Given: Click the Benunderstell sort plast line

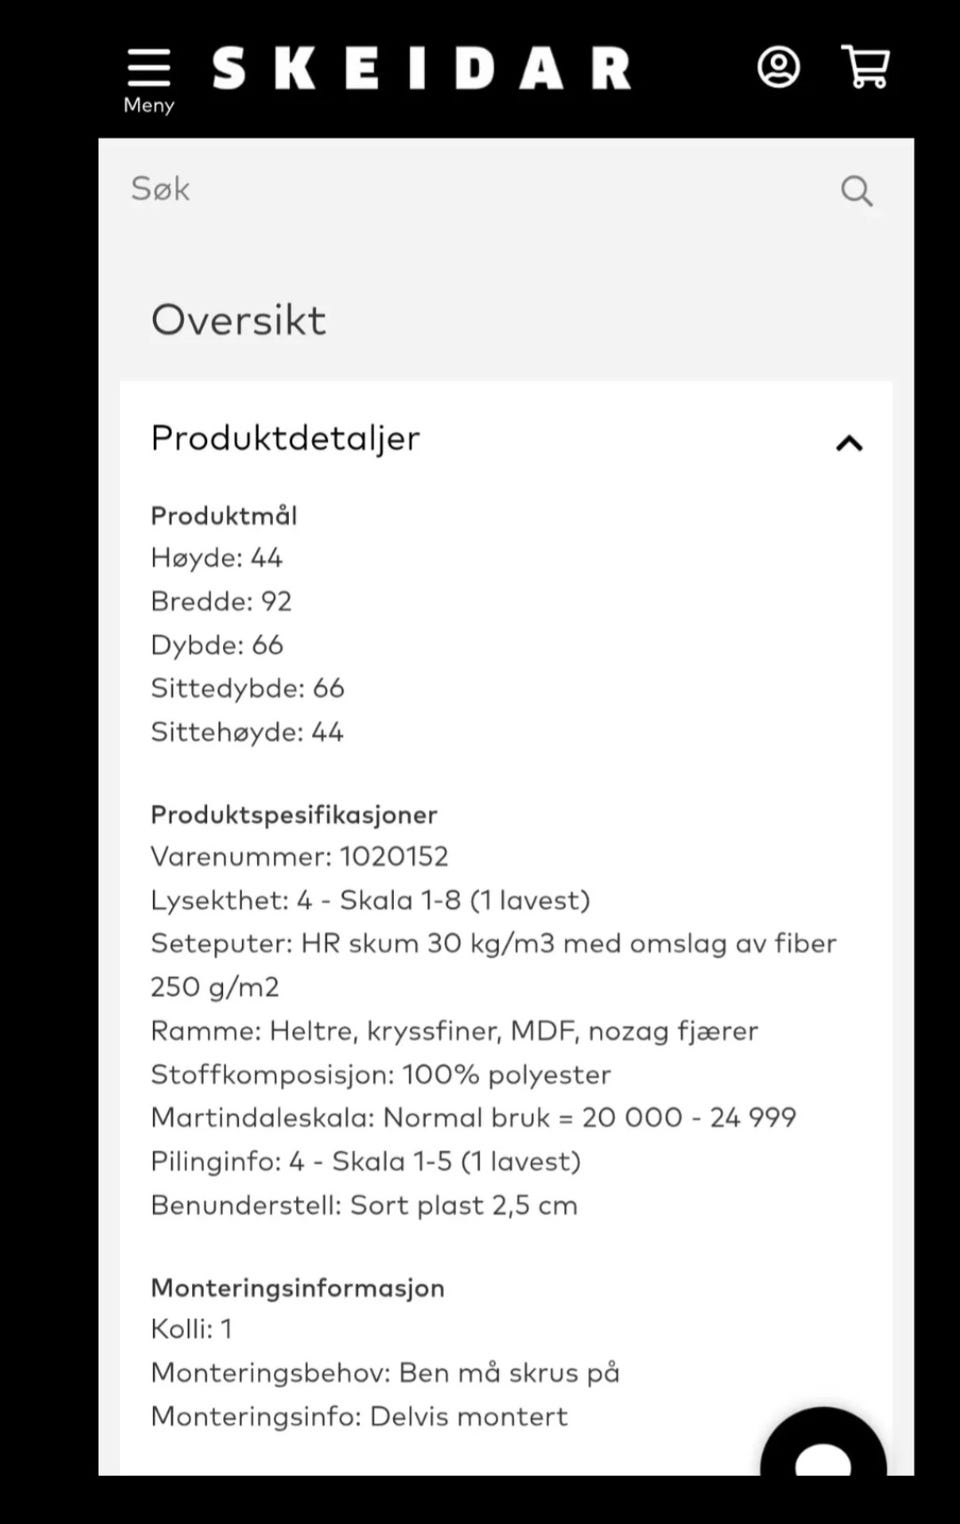Looking at the screenshot, I should pyautogui.click(x=364, y=1205).
